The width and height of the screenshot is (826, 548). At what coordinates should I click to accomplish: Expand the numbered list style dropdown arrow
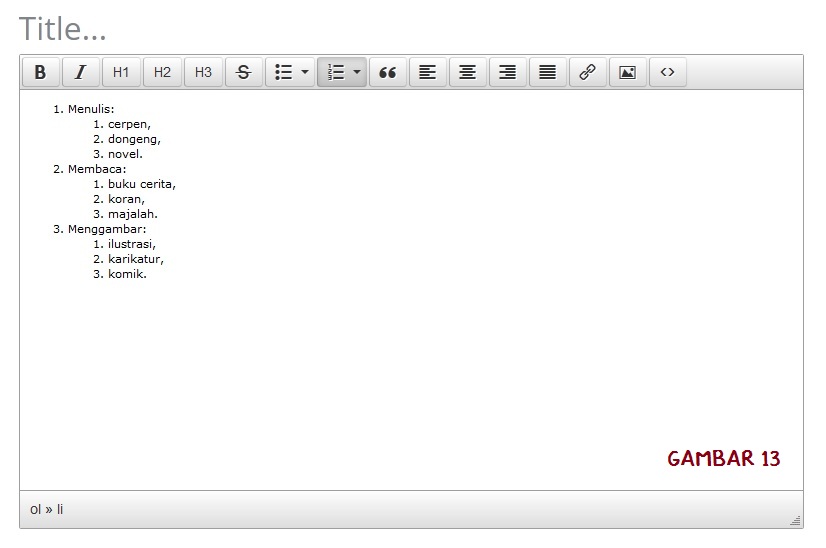click(x=357, y=72)
